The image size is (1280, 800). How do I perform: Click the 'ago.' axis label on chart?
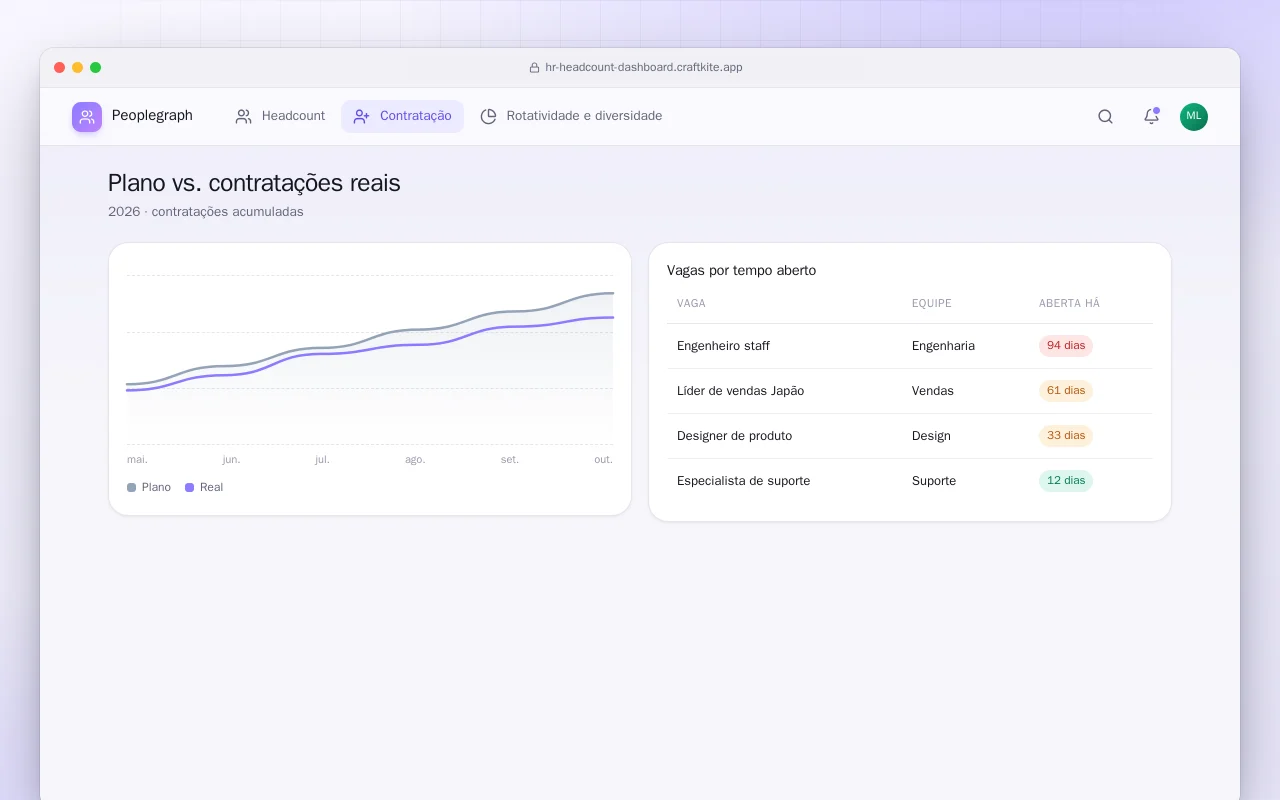415,460
